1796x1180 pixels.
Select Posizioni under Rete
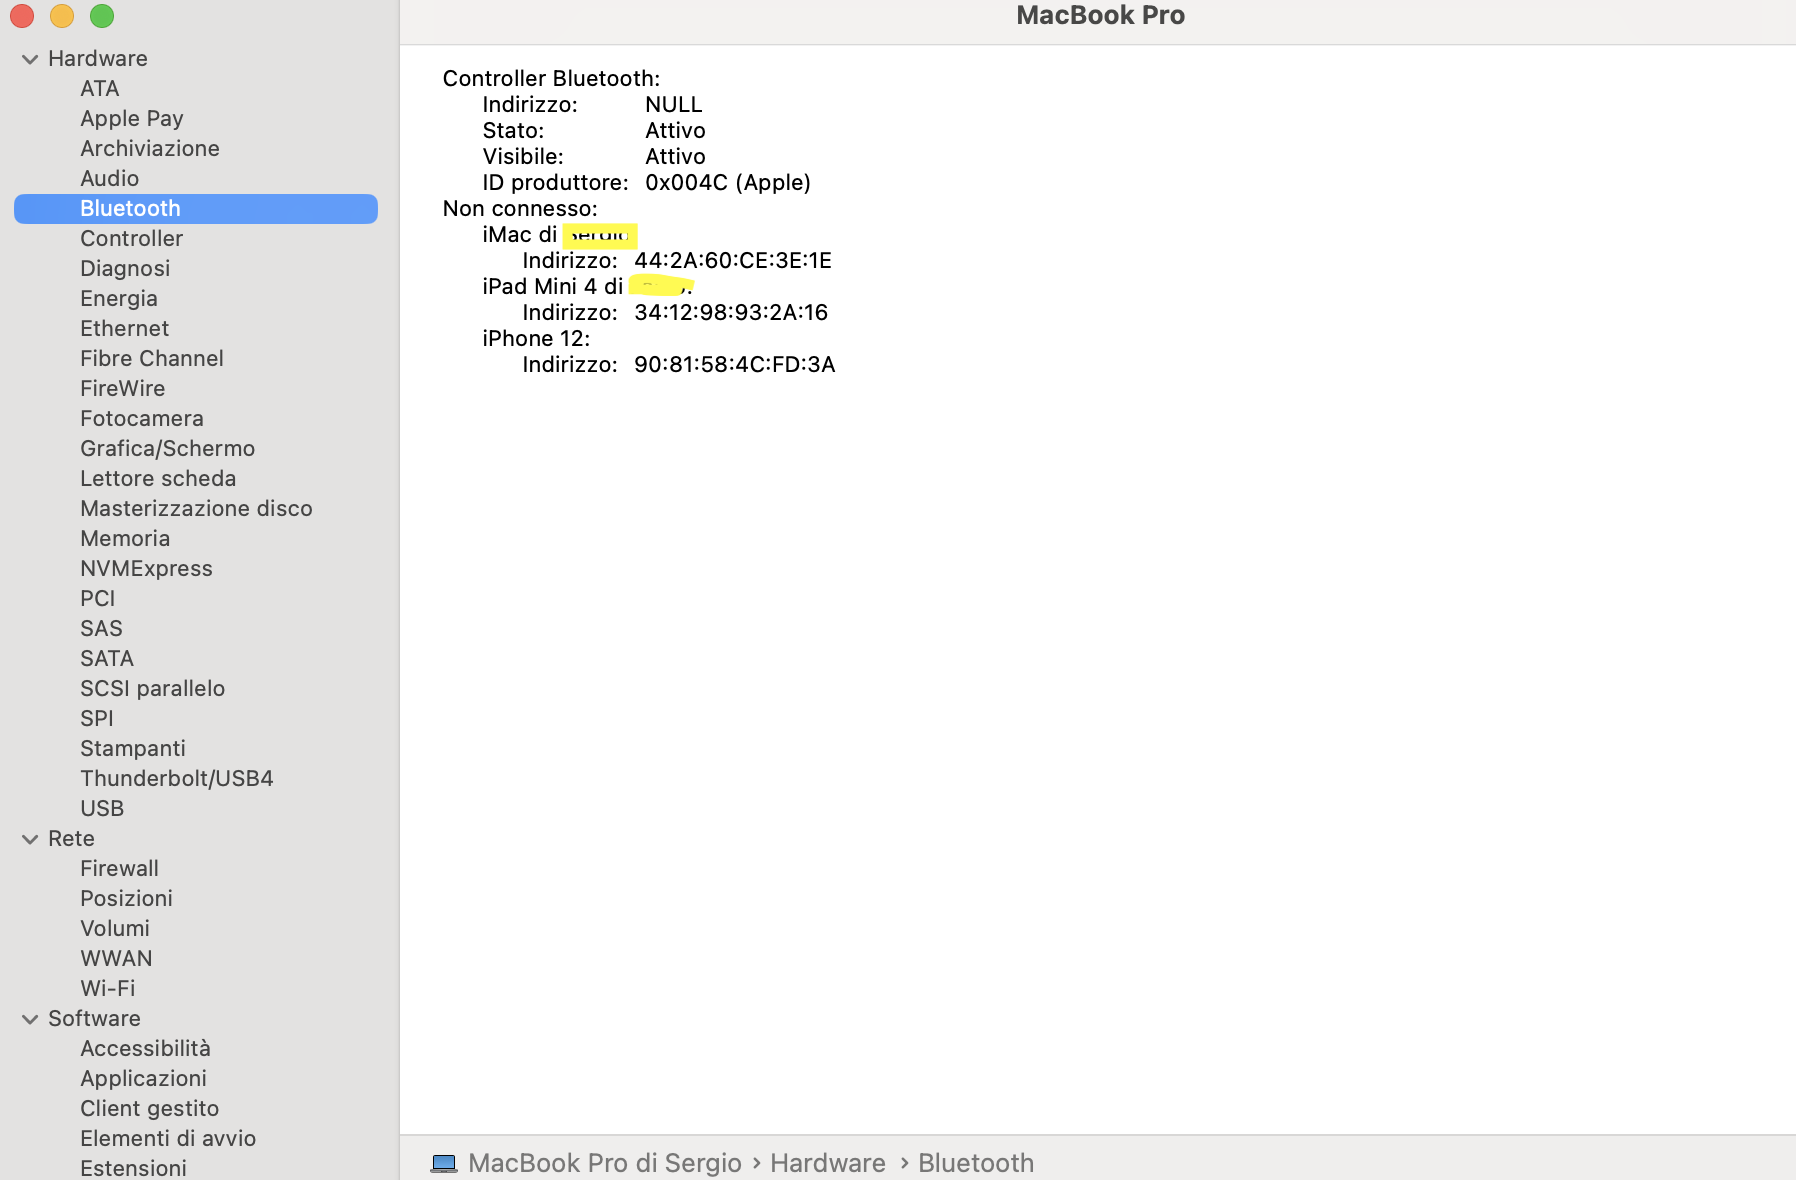coord(127,899)
